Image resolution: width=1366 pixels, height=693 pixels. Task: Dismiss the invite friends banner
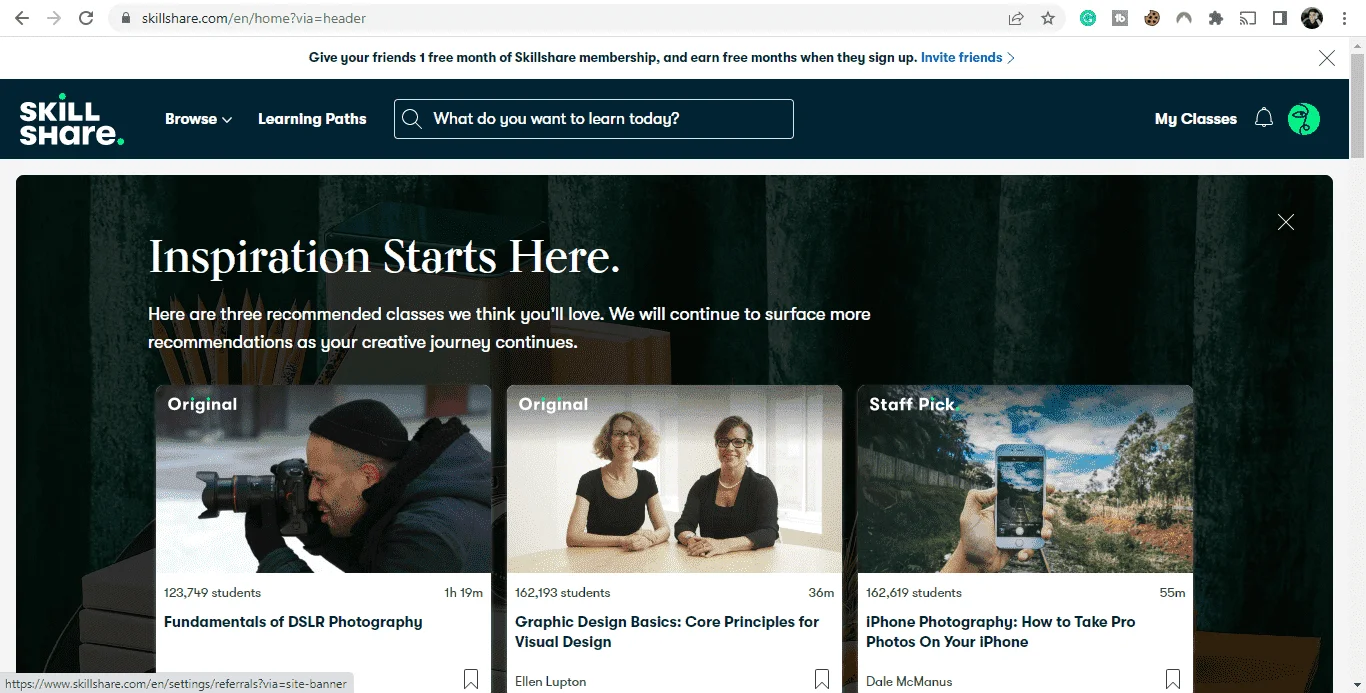coord(1327,58)
